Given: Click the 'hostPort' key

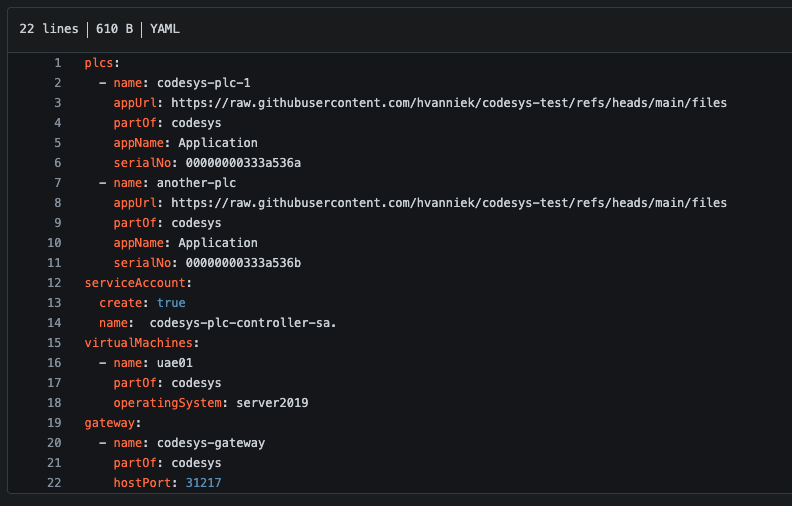Looking at the screenshot, I should coord(142,483).
